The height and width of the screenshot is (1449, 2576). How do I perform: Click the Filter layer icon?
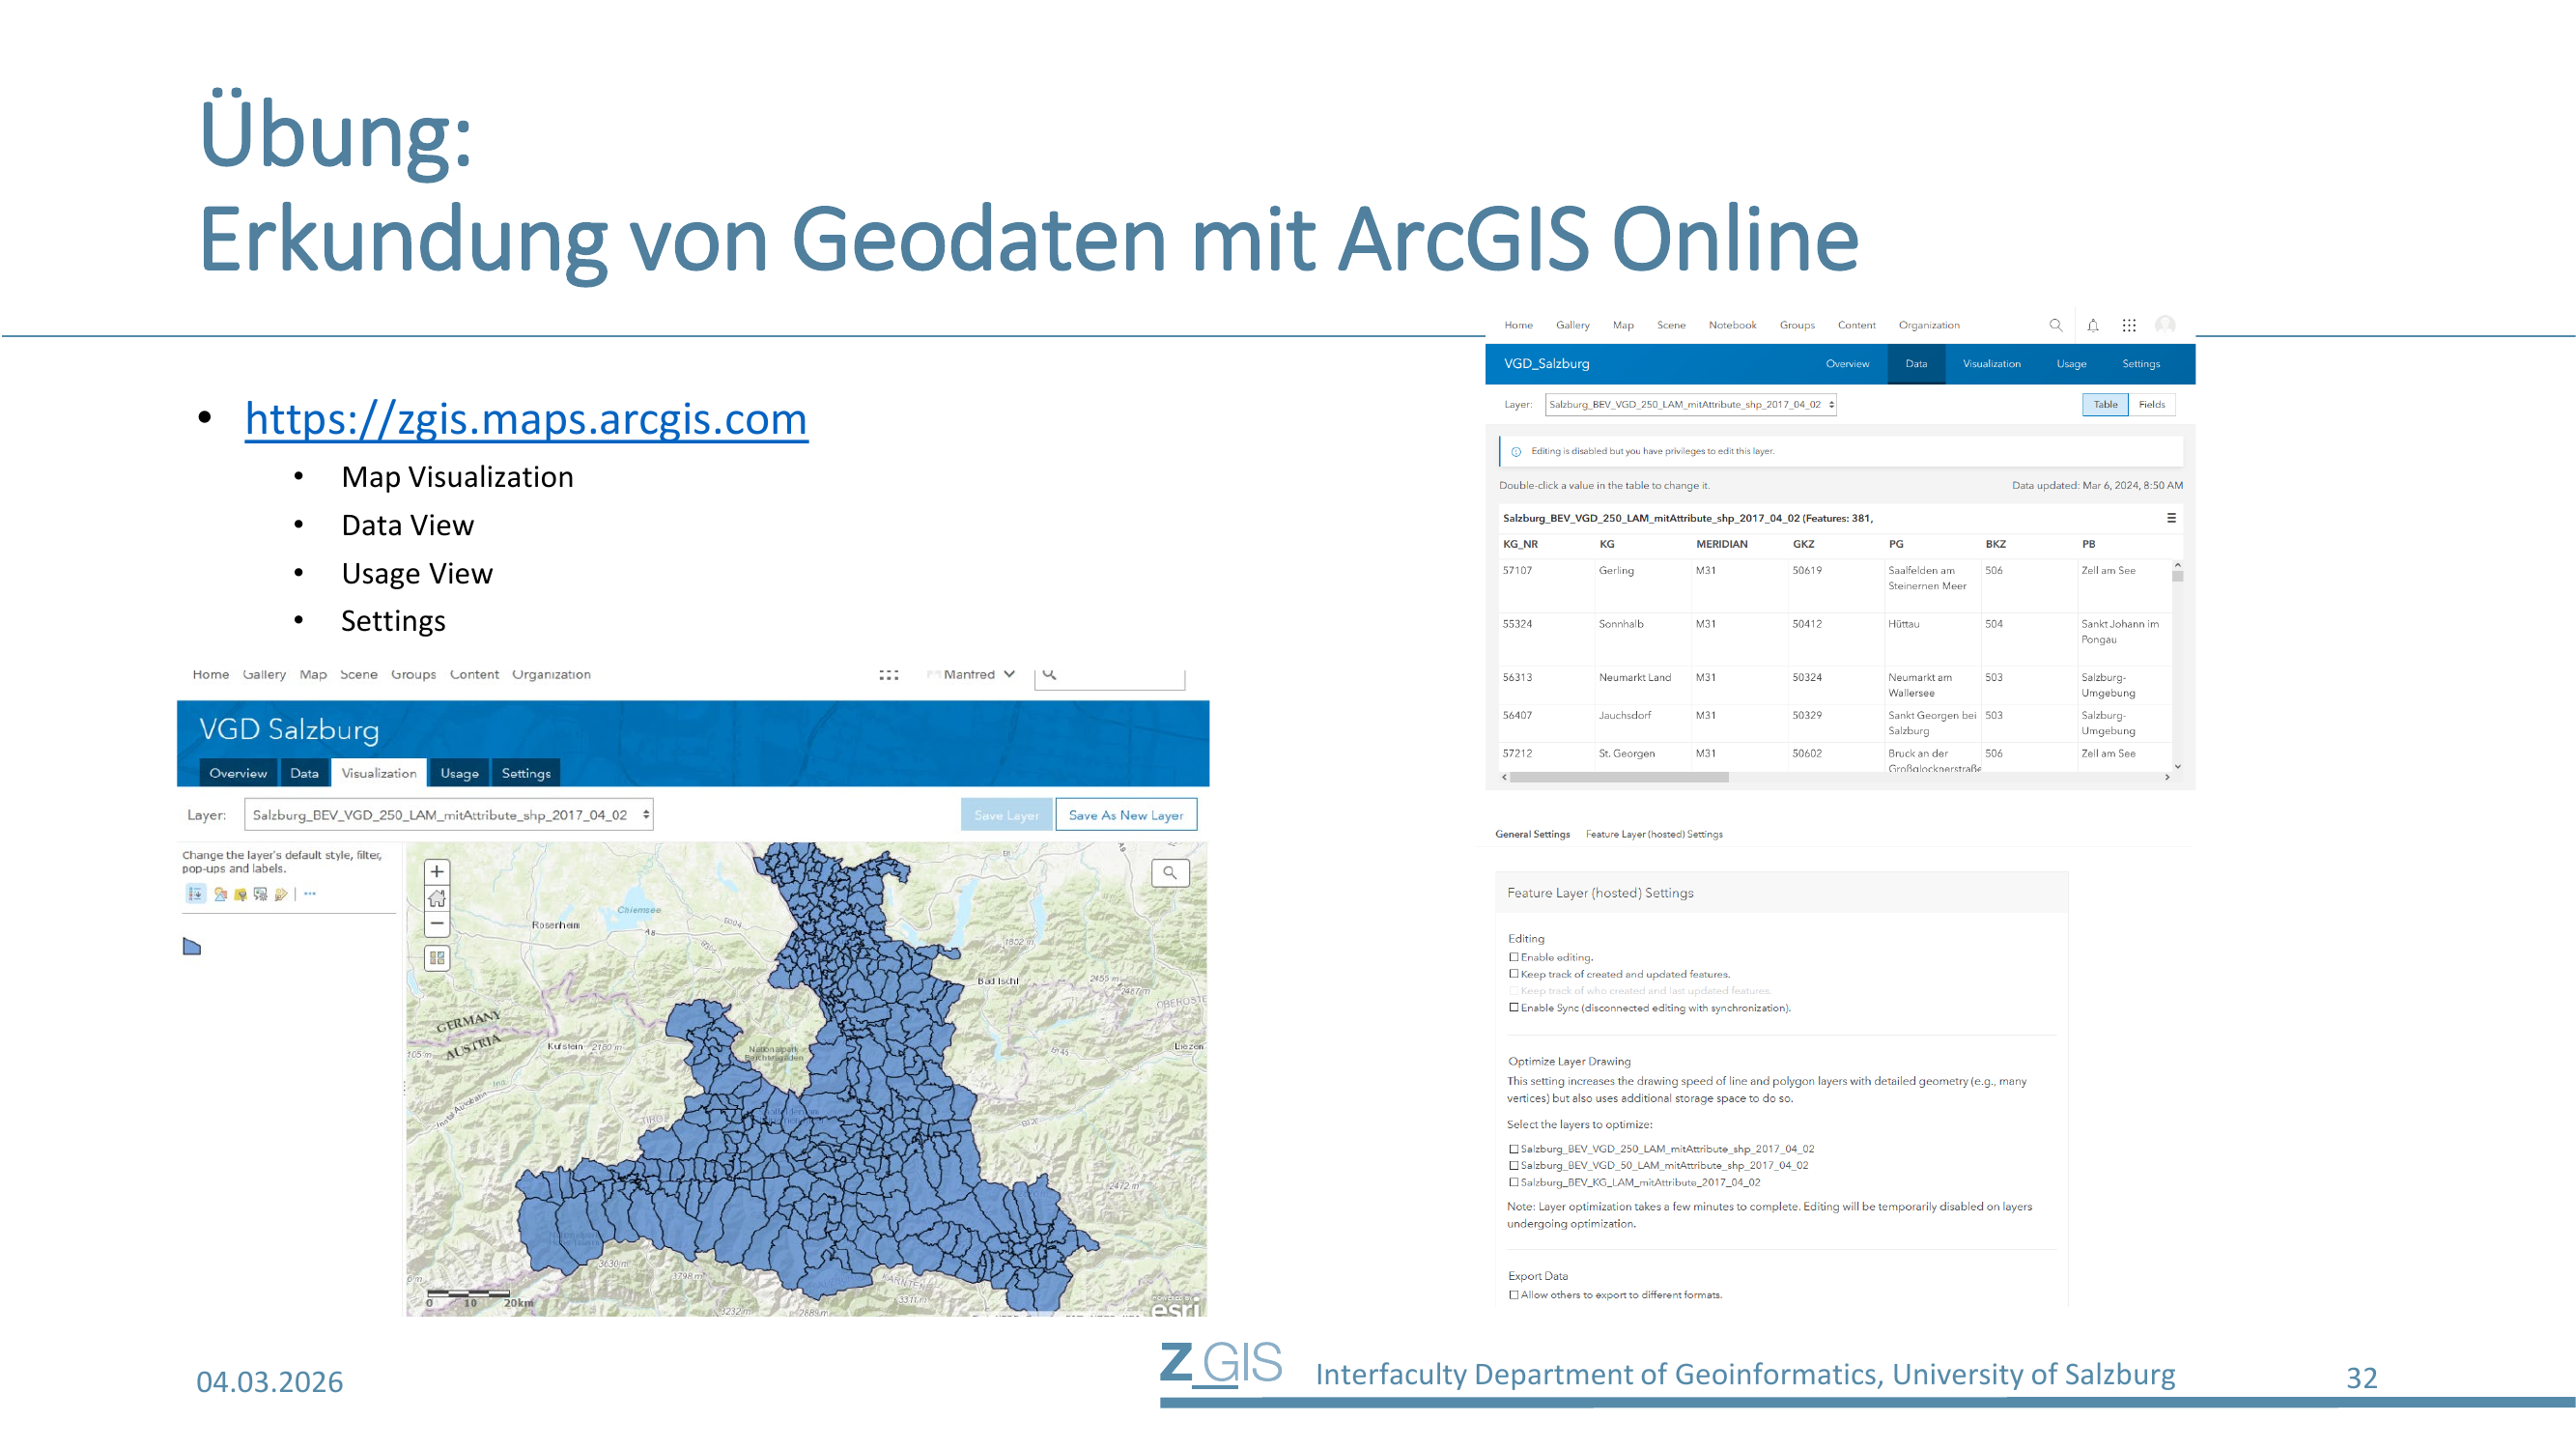click(240, 894)
